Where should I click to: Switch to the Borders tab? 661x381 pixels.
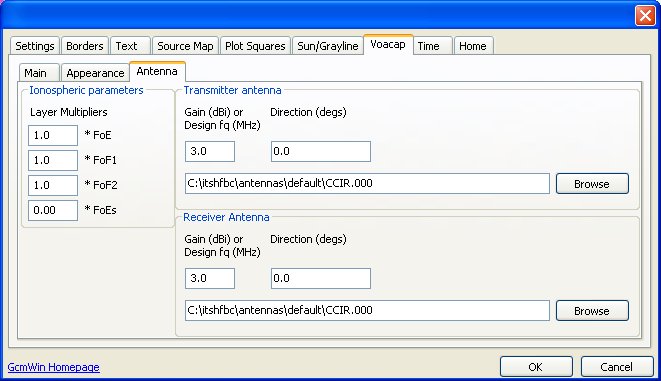85,46
